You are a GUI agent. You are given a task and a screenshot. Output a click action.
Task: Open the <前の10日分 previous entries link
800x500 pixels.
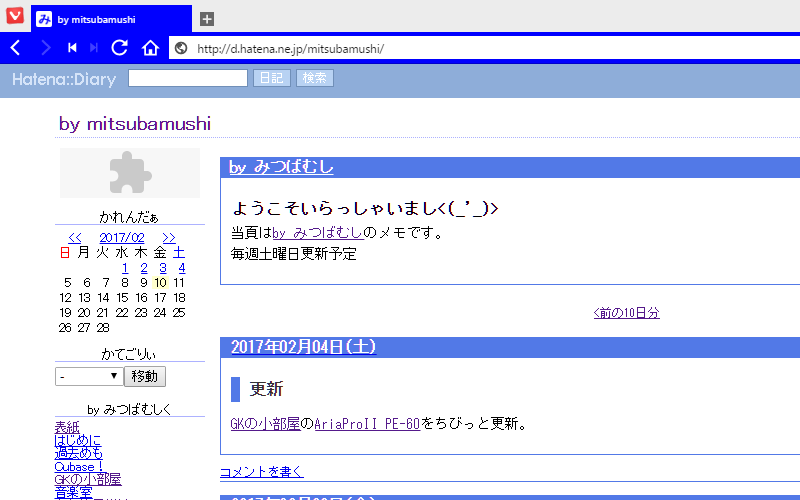tap(627, 313)
